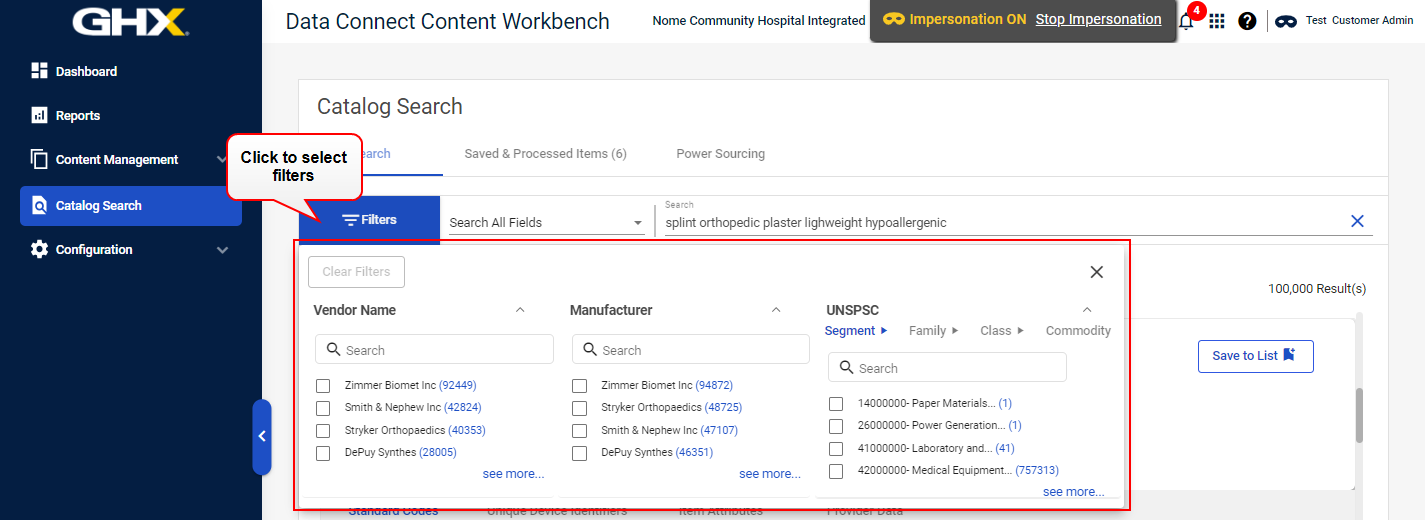Check Zimmer Biomet Inc manufacturer (94872)
Screen dimensions: 1425x520
(x=579, y=386)
